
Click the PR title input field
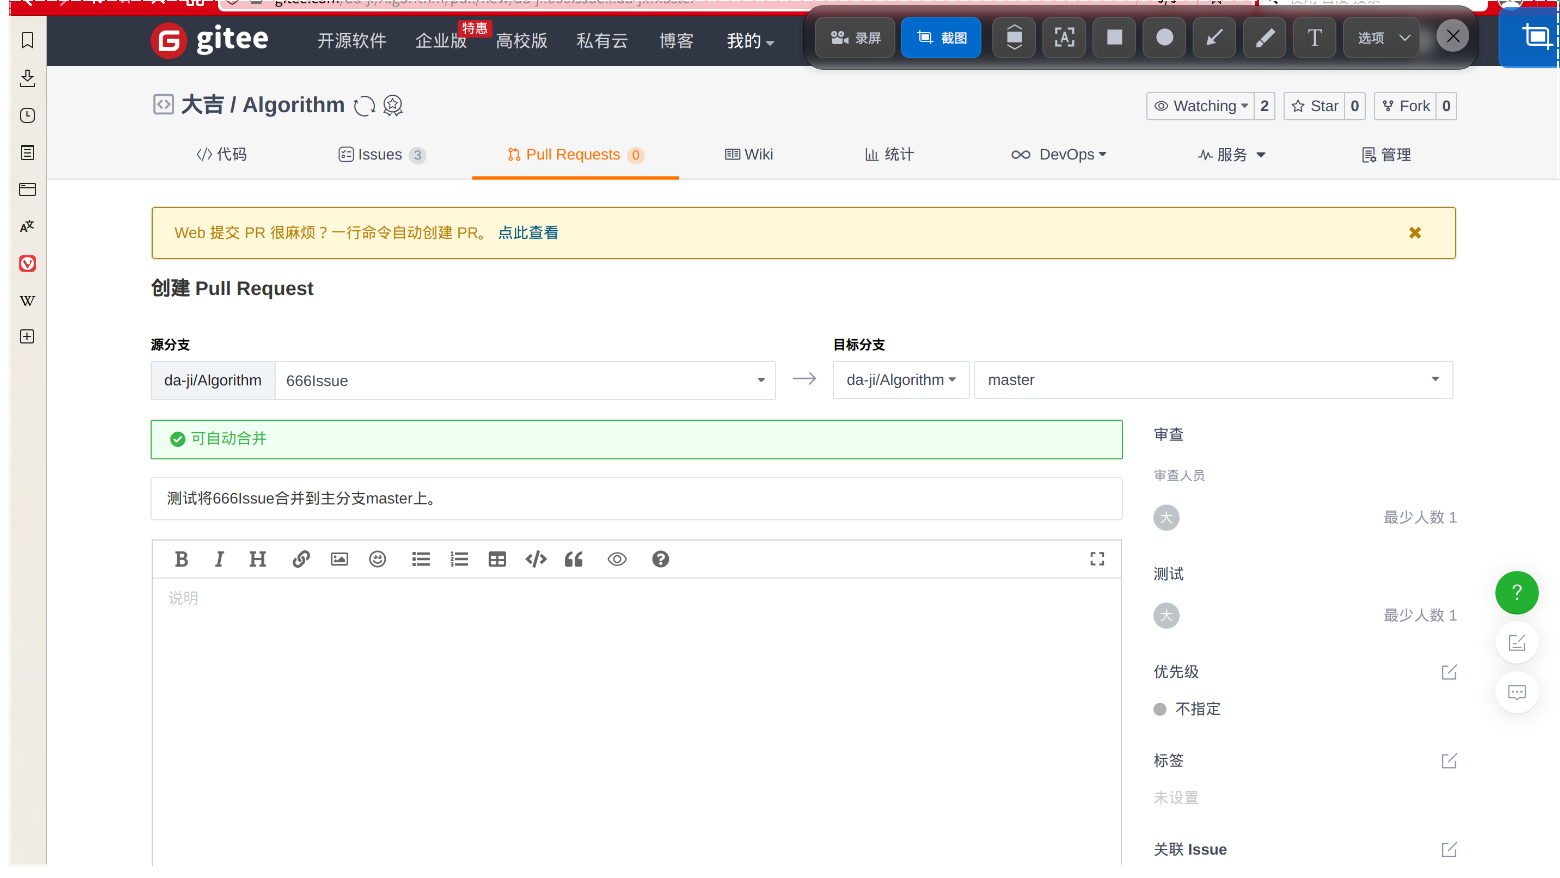tap(637, 499)
